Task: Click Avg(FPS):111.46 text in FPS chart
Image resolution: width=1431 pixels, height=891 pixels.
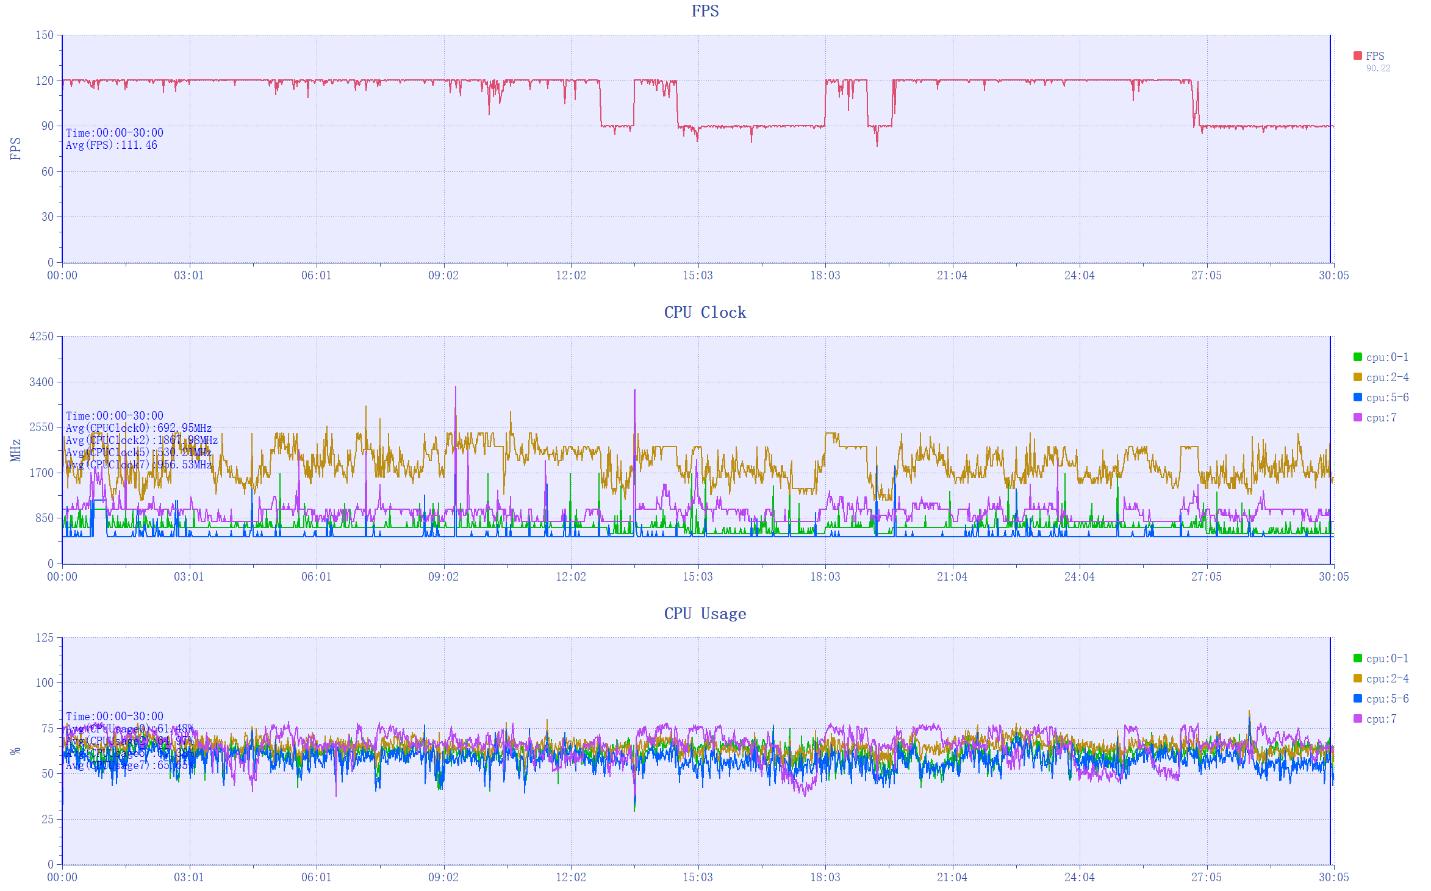Action: click(x=111, y=145)
